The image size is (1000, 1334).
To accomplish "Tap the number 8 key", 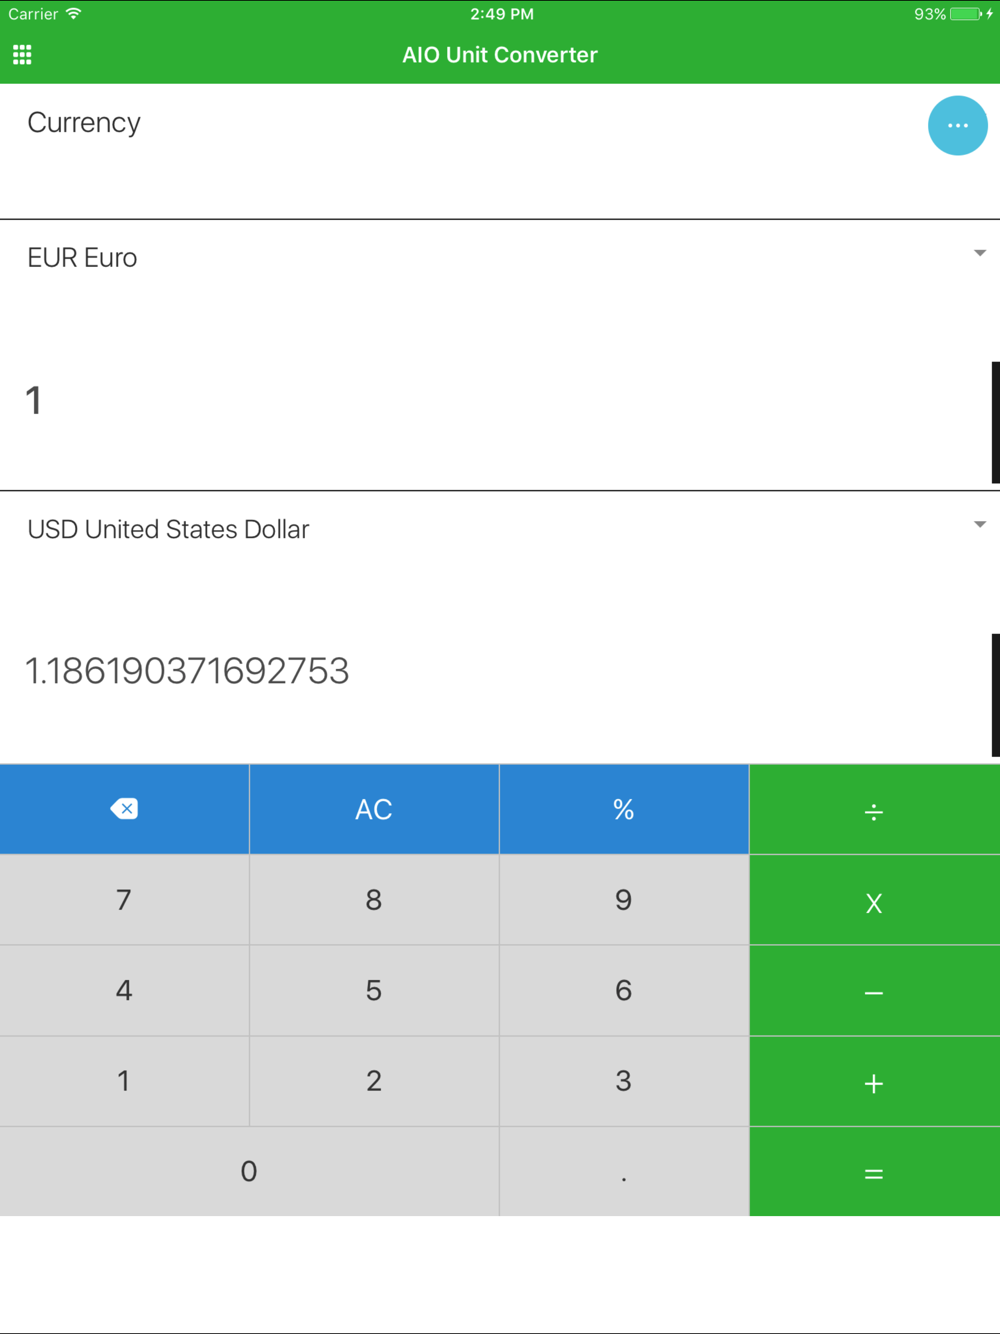I will point(374,900).
